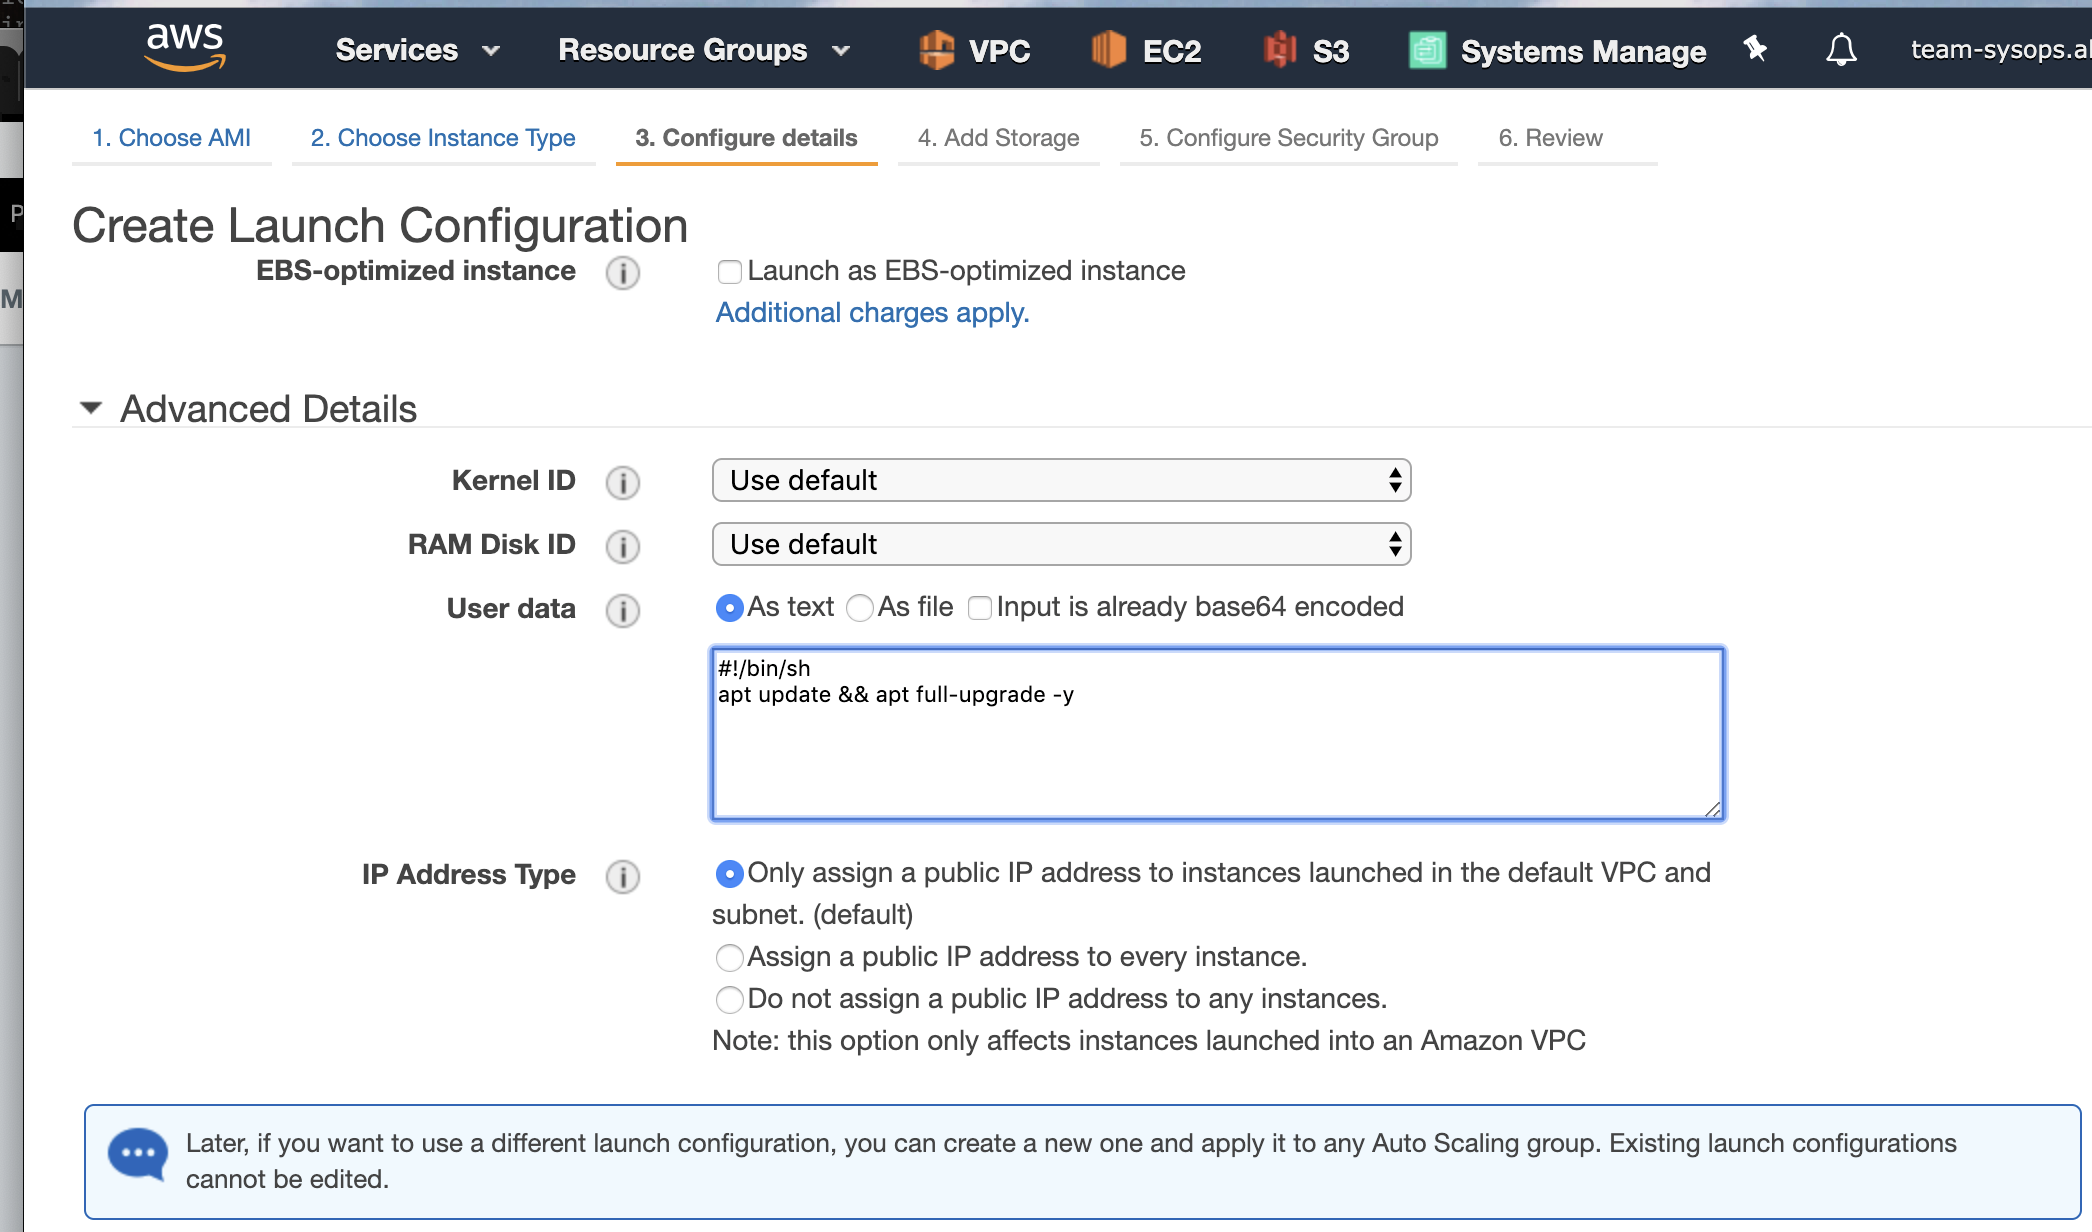Select the 3. Configure details tab
The height and width of the screenshot is (1232, 2092).
746,138
